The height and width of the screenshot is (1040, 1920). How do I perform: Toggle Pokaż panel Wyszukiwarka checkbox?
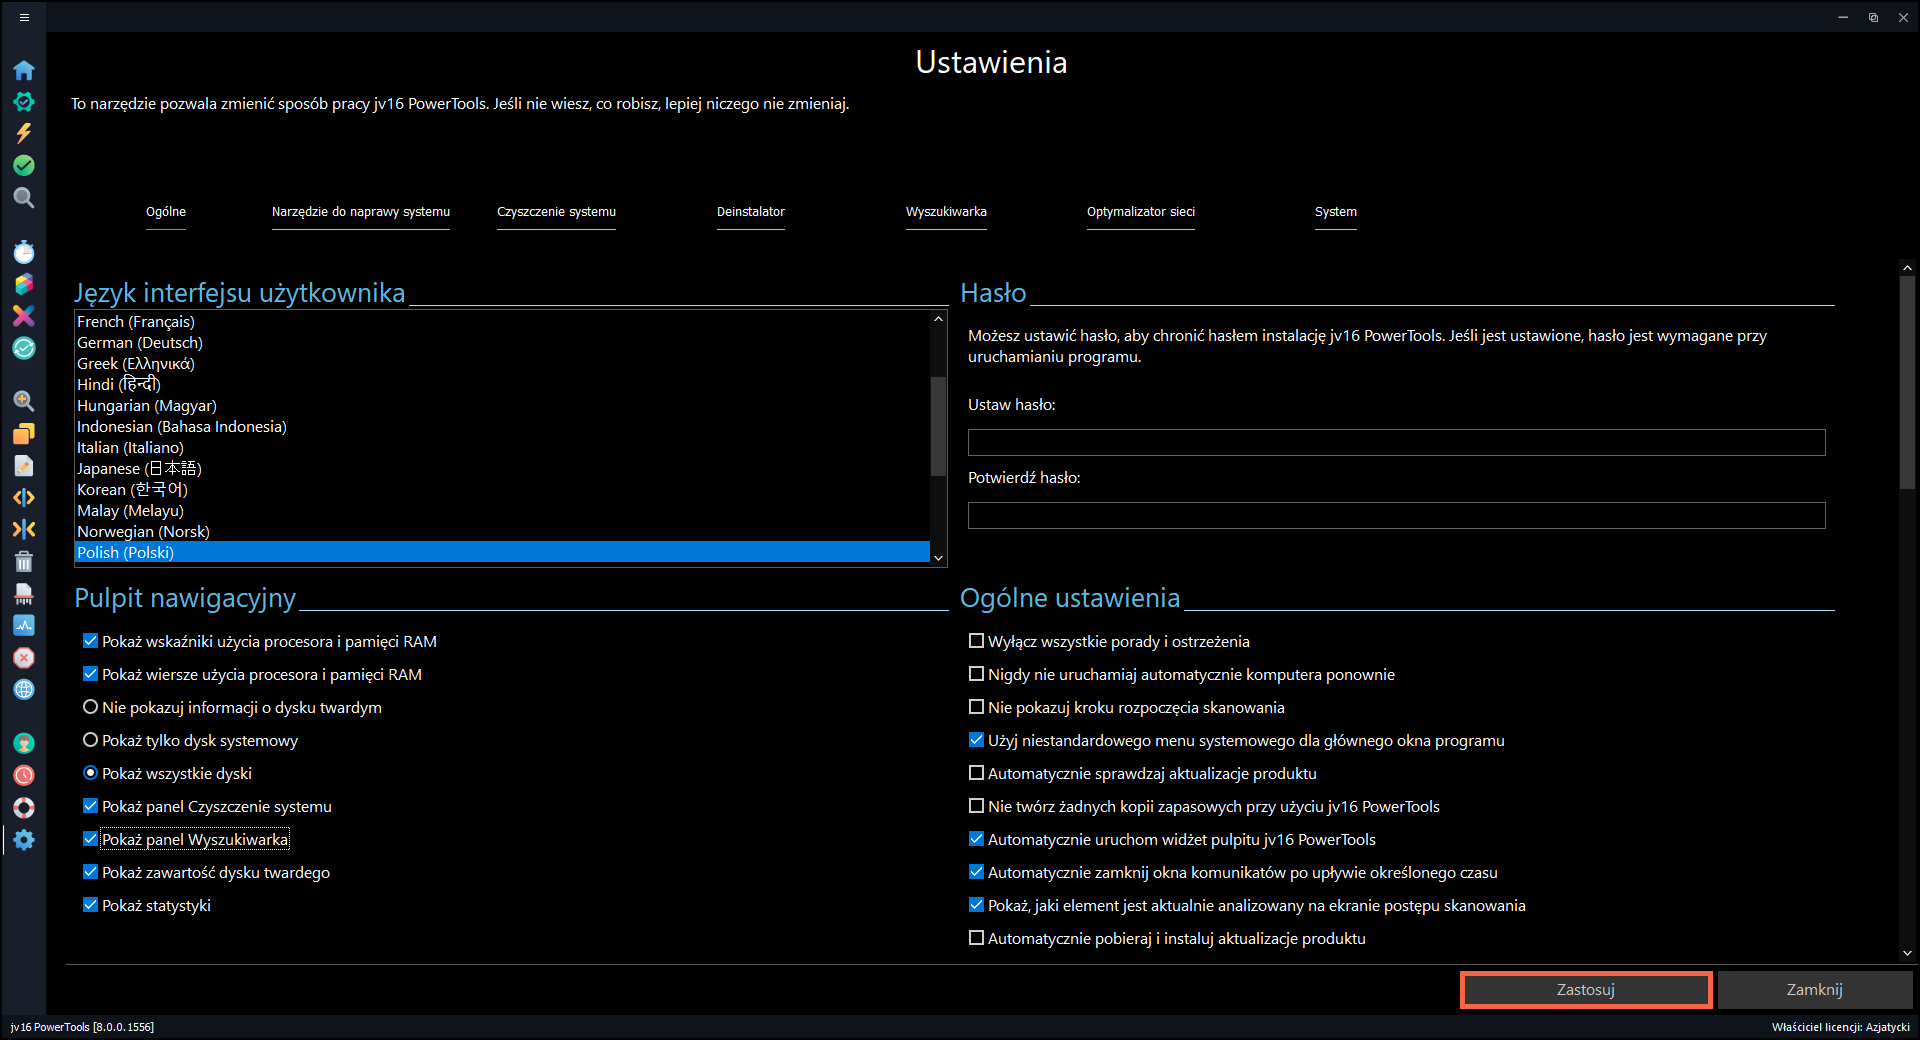coord(90,839)
